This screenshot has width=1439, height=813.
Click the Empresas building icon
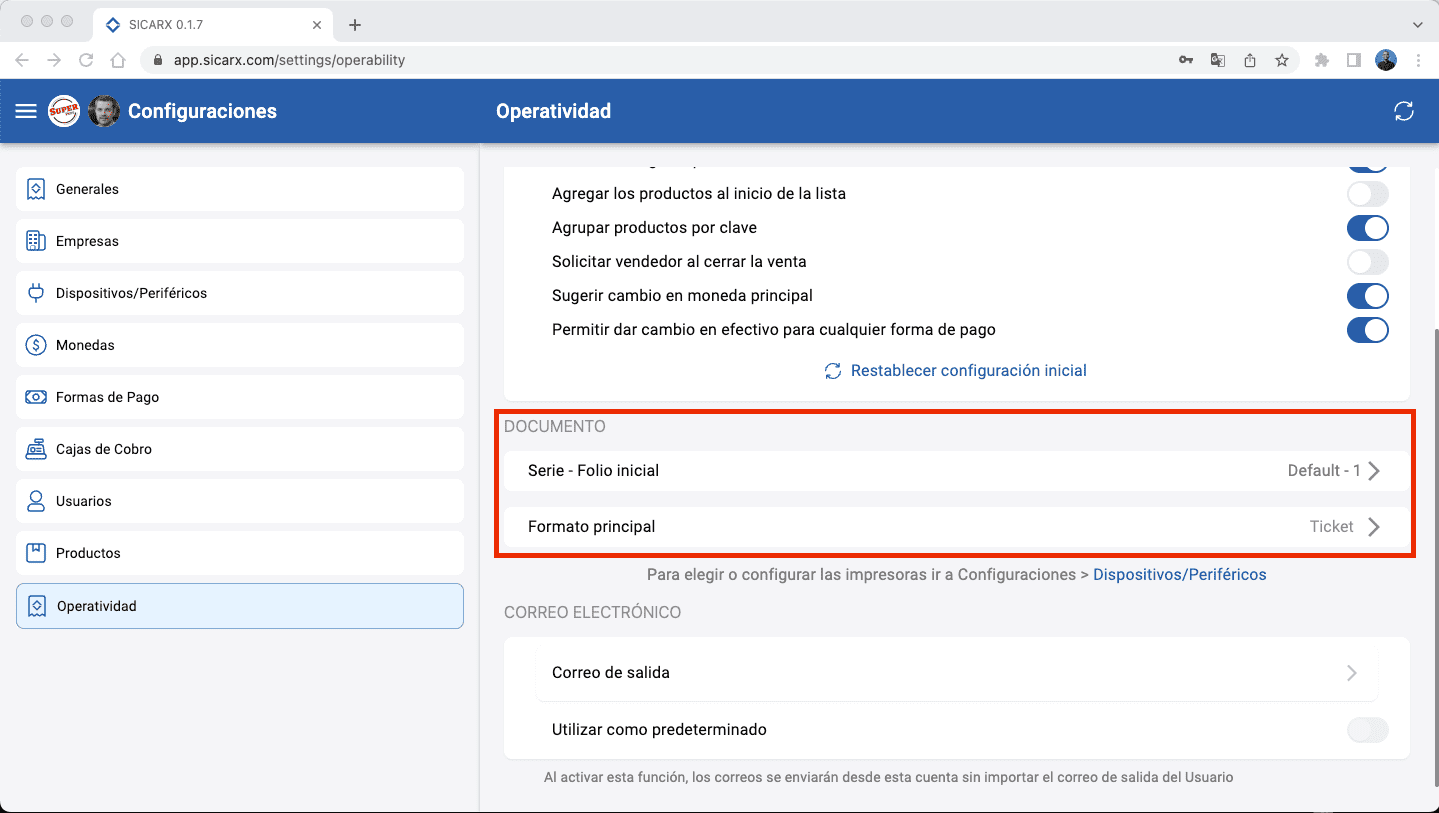pos(36,241)
